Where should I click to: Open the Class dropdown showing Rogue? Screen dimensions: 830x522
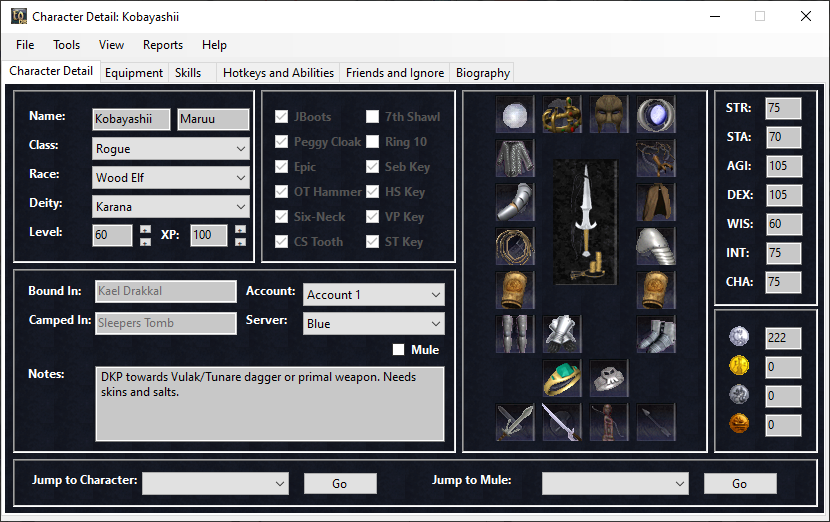(x=170, y=149)
